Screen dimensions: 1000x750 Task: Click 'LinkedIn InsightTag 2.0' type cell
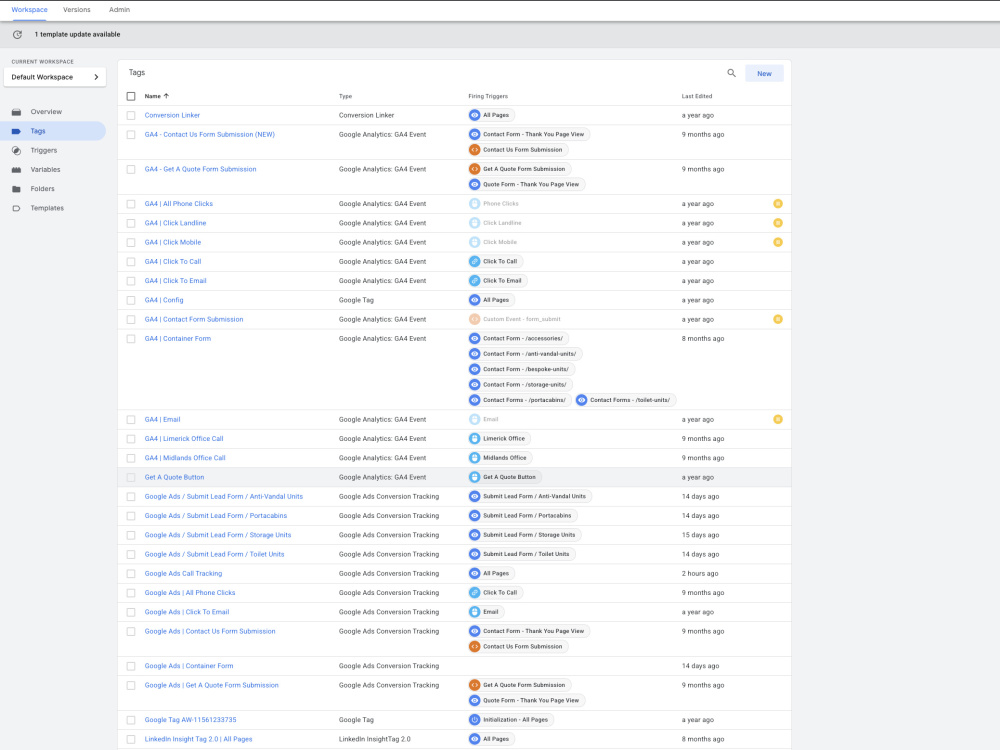tap(374, 739)
